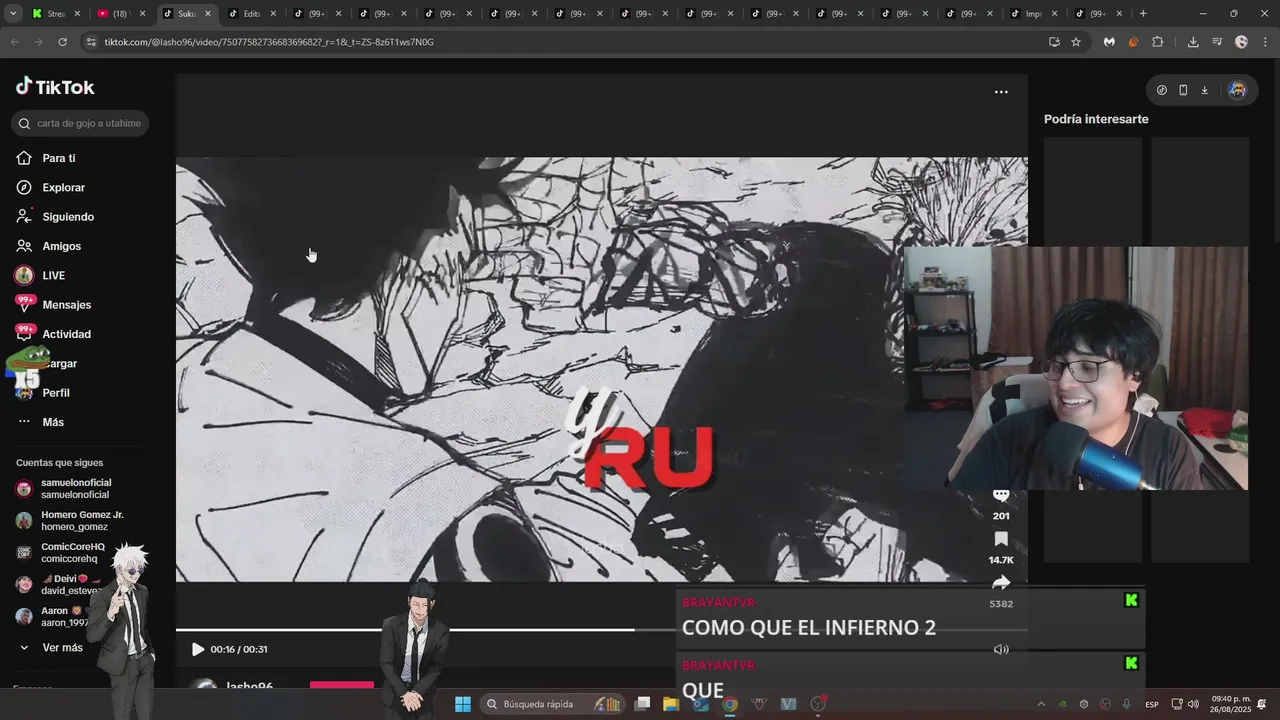The width and height of the screenshot is (1280, 720).
Task: Seek on the video progress bar
Action: (x=601, y=630)
